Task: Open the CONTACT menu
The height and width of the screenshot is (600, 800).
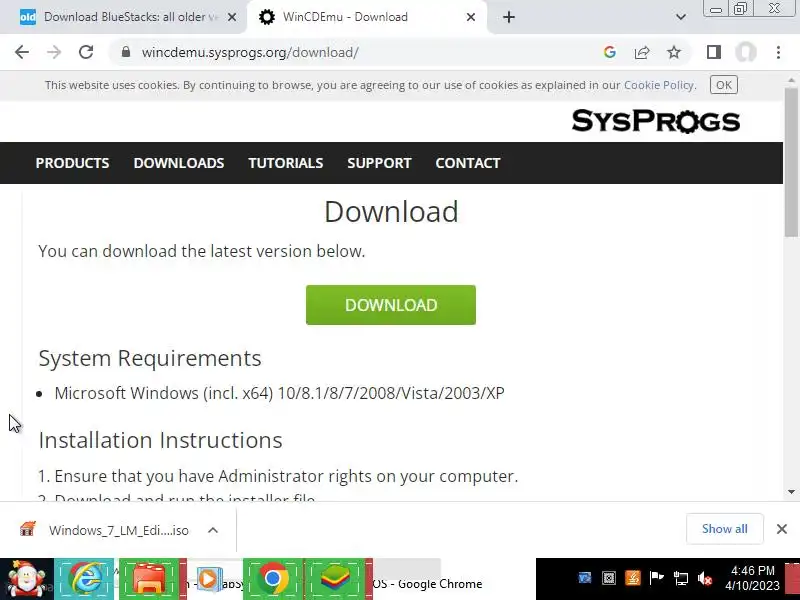Action: pos(468,163)
